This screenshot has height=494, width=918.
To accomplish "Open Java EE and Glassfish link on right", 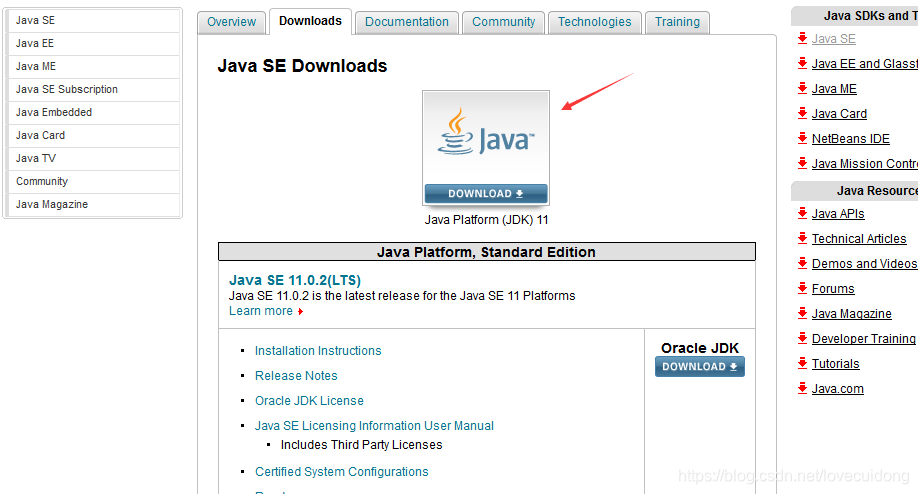I will point(865,64).
